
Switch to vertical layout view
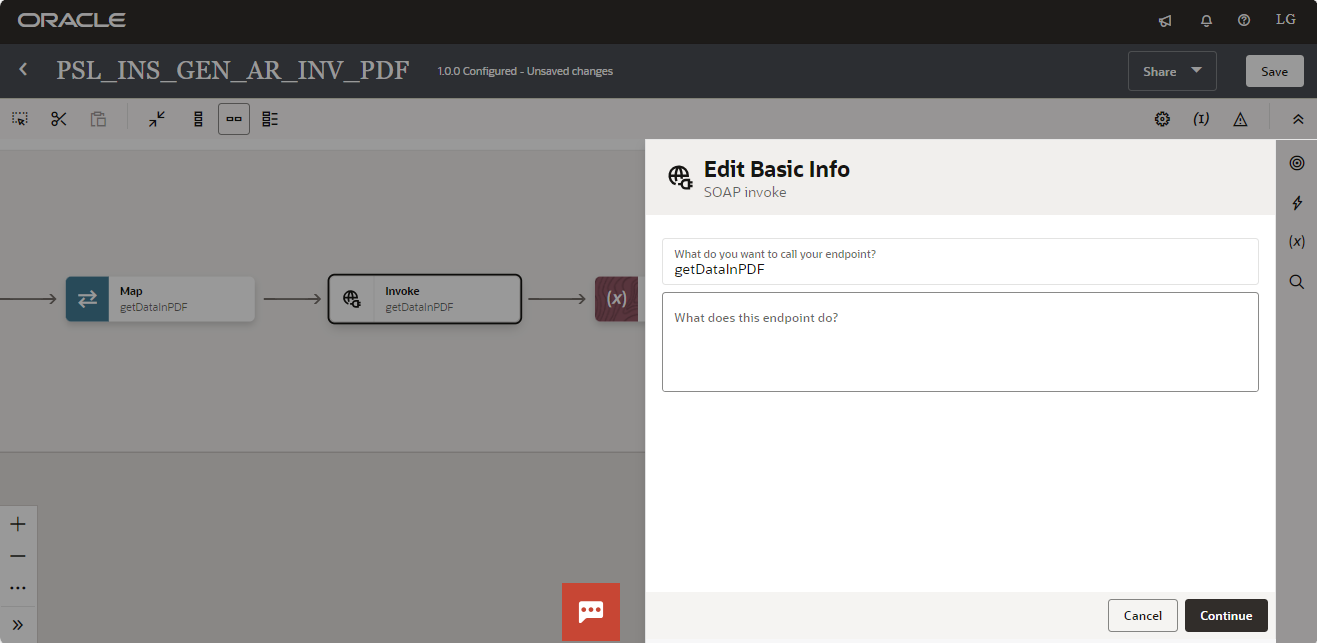click(197, 118)
